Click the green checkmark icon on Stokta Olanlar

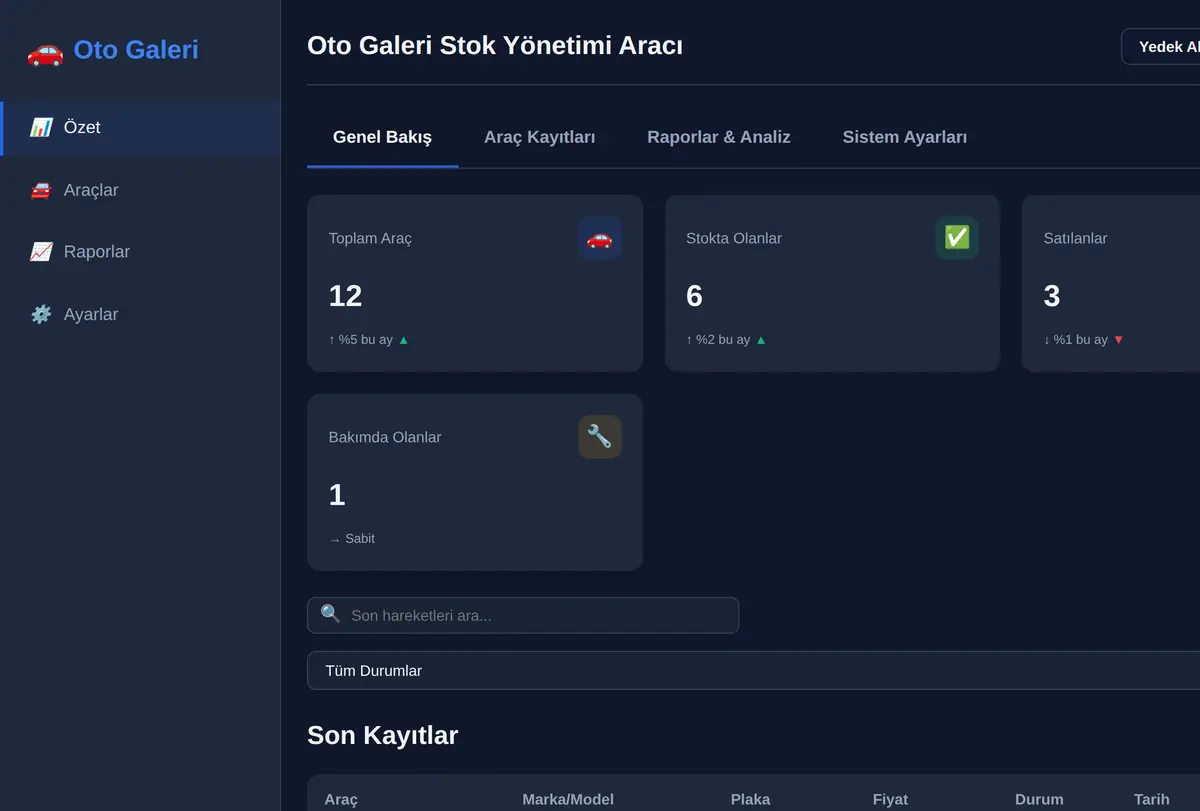957,238
